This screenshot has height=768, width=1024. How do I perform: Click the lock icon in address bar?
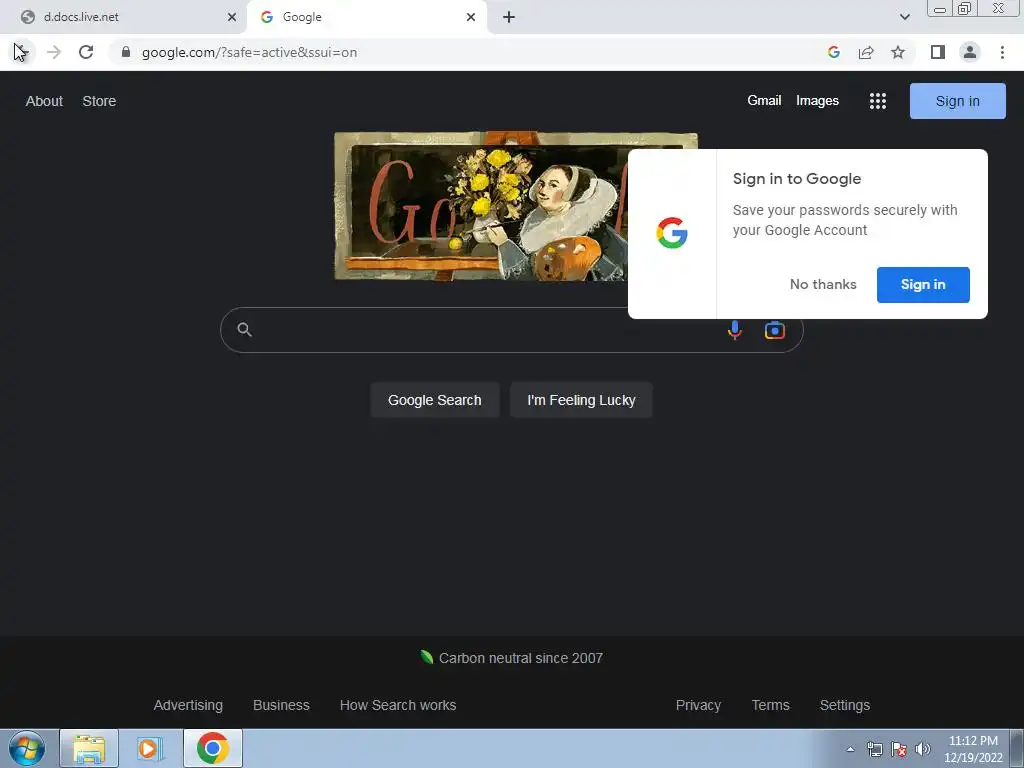126,52
